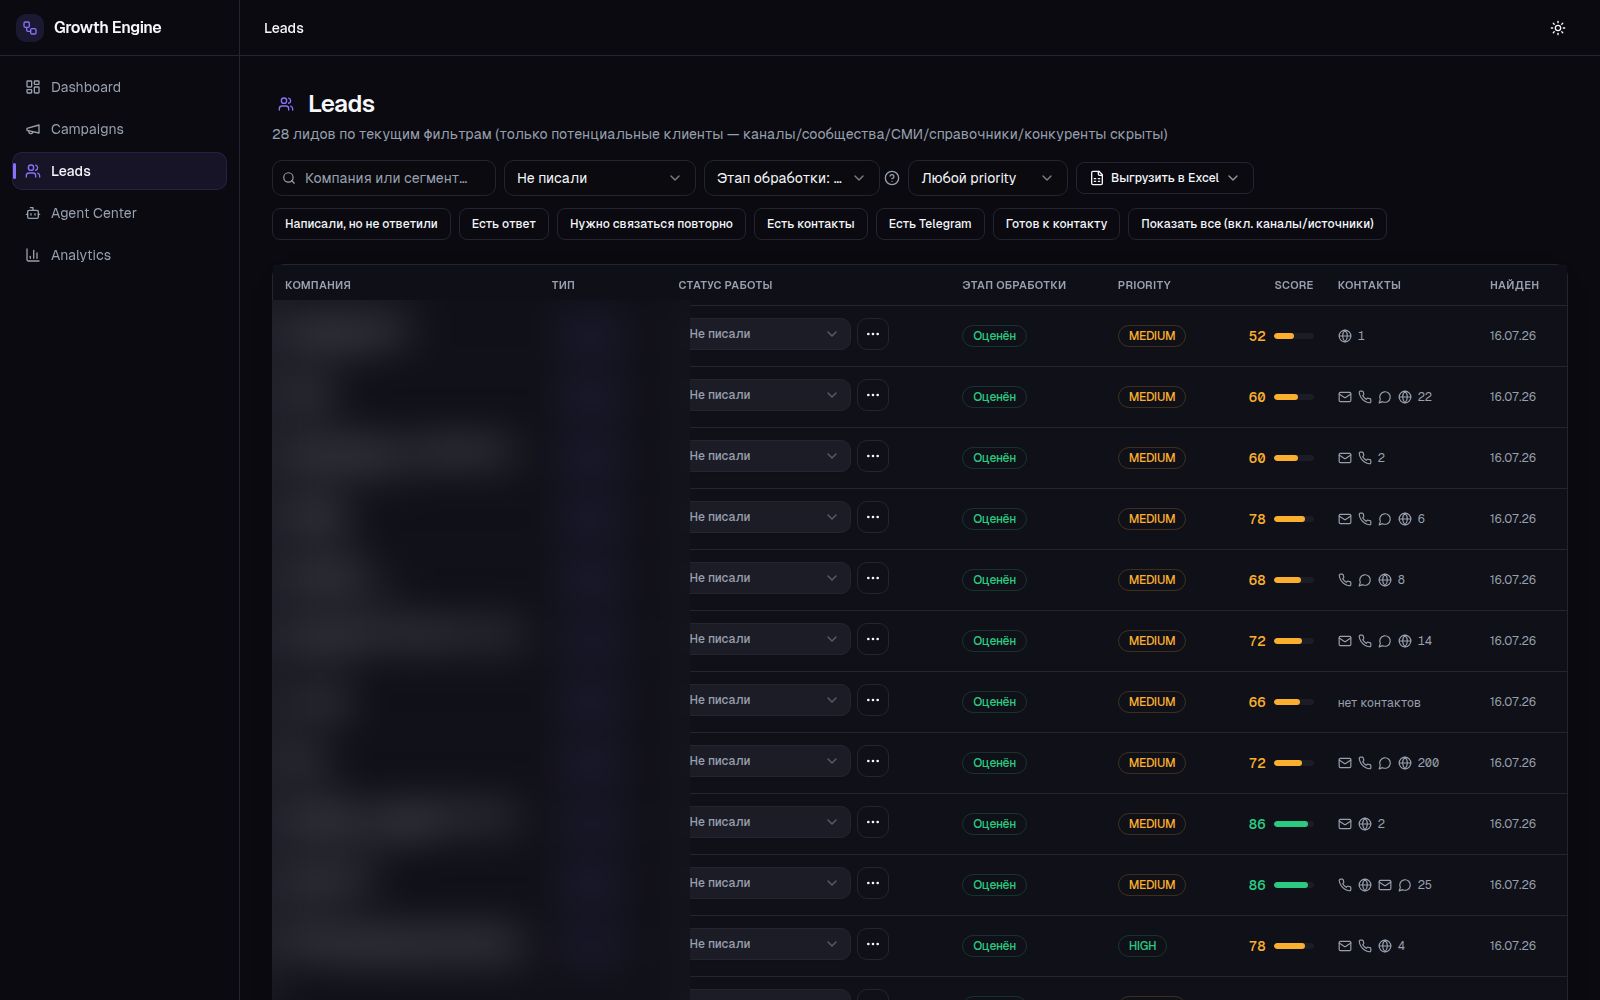The image size is (1600, 1000).
Task: Focus the 'Компания или сегмент' search field
Action: coord(384,178)
